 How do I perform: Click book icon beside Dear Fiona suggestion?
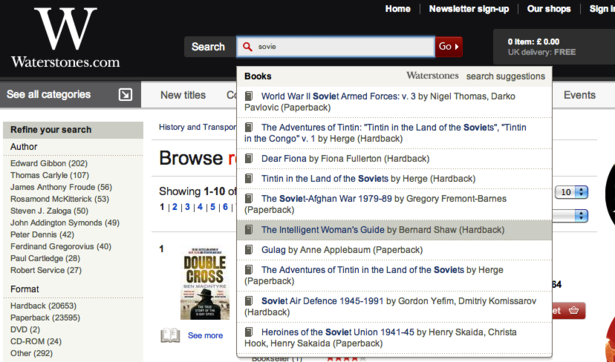point(249,158)
